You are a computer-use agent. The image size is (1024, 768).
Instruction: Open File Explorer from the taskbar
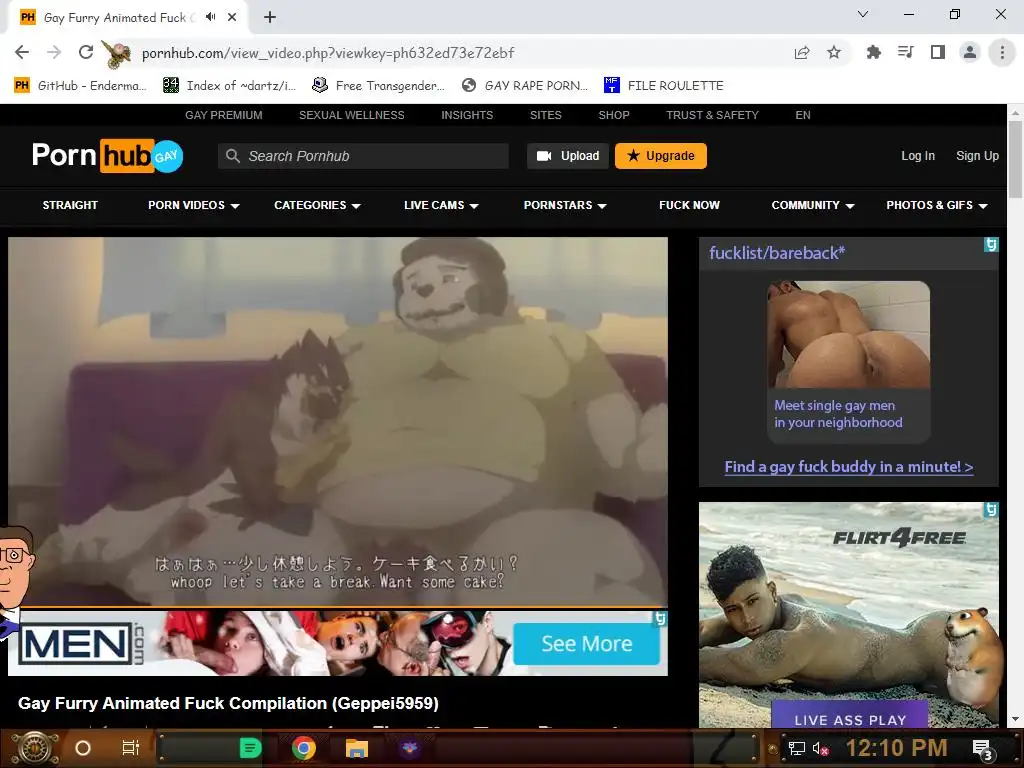pos(357,748)
